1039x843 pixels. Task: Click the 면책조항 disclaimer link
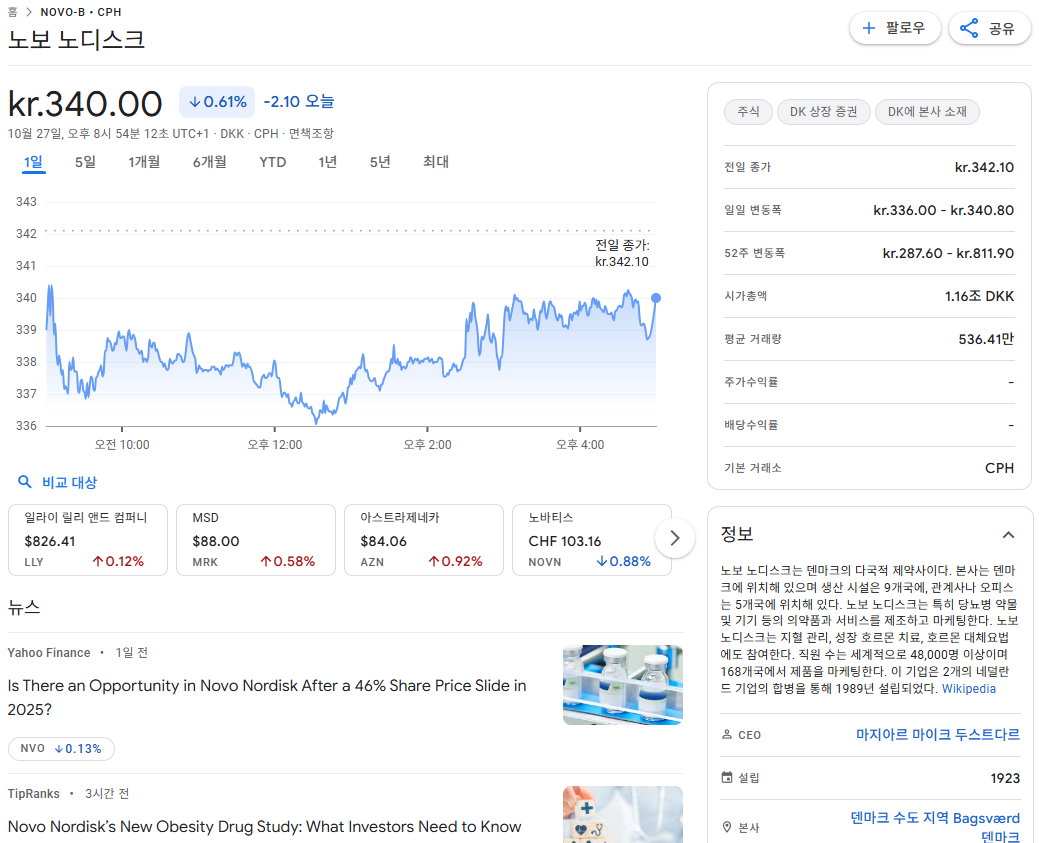tap(311, 133)
